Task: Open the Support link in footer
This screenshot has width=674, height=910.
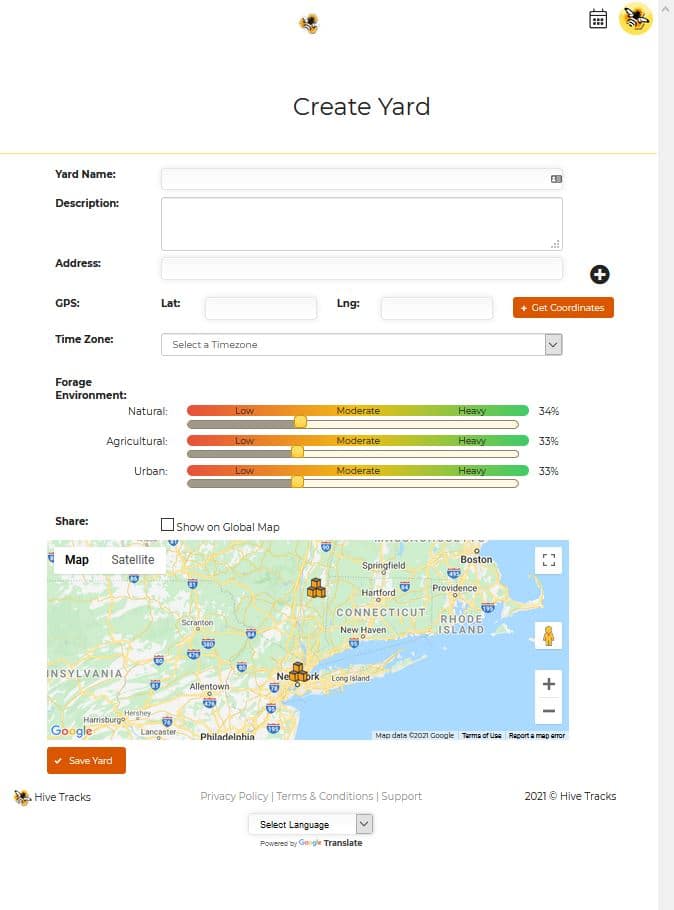Action: pyautogui.click(x=401, y=796)
